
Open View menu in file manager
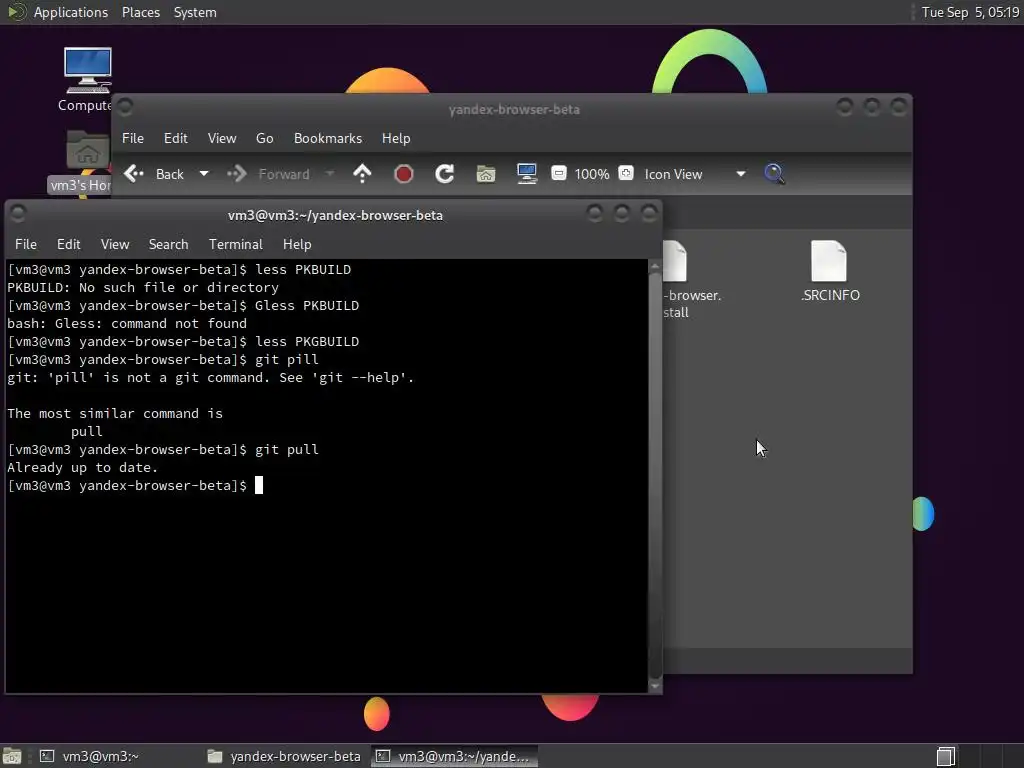coord(222,138)
